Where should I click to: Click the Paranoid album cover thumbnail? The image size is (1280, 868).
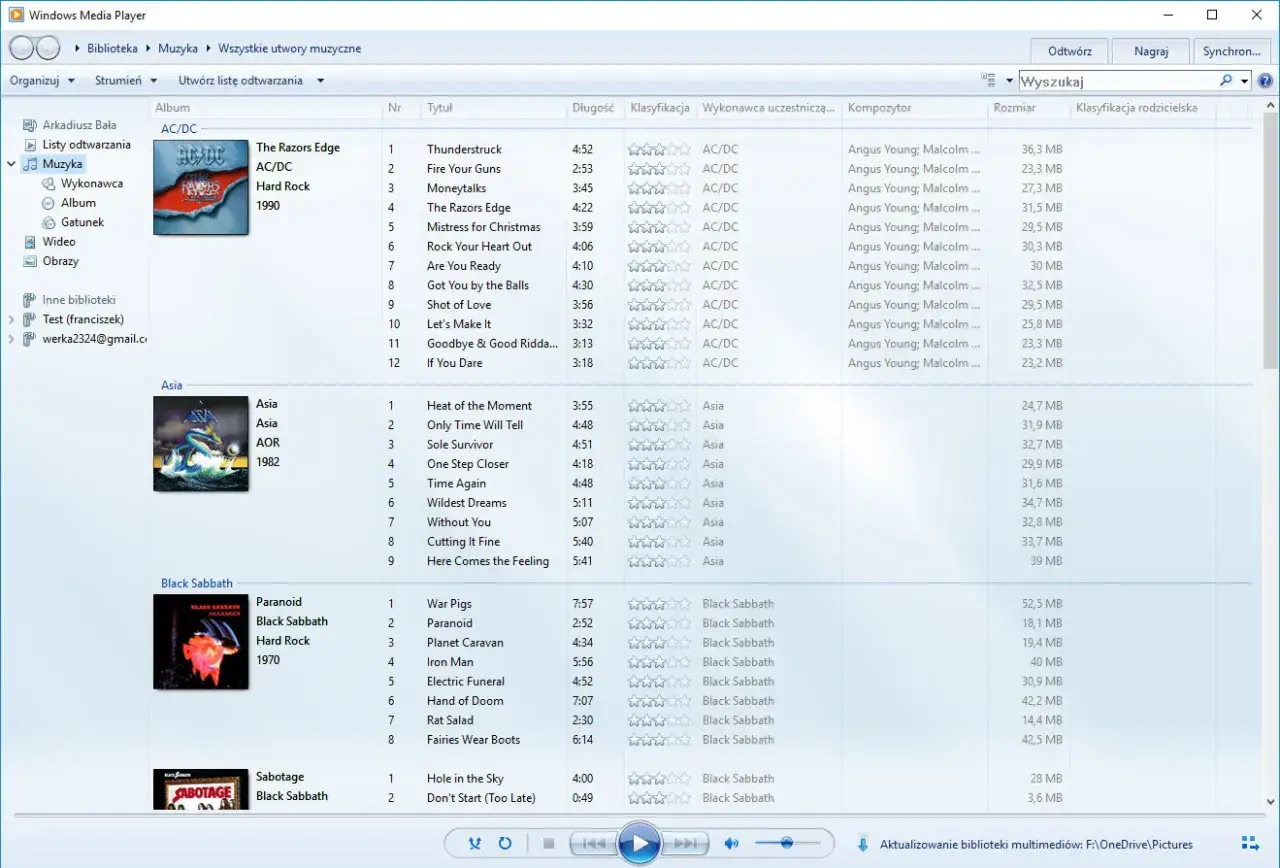point(200,642)
